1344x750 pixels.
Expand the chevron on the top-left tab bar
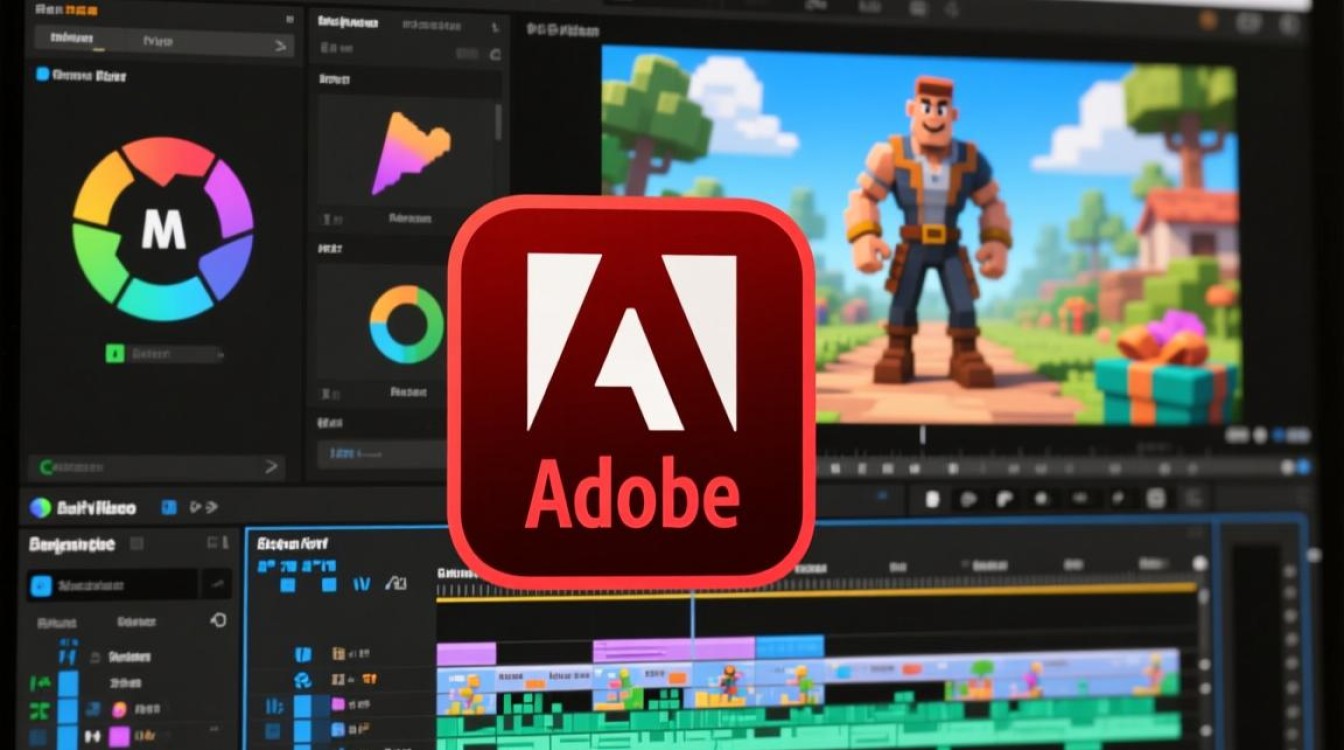tap(279, 43)
